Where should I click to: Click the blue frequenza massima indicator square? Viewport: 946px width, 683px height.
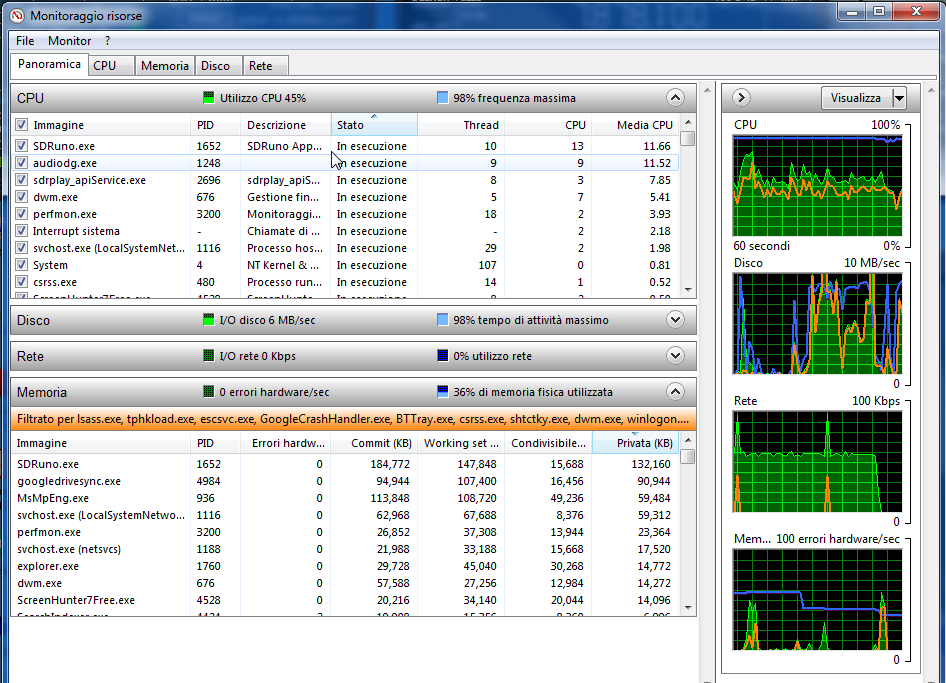442,98
